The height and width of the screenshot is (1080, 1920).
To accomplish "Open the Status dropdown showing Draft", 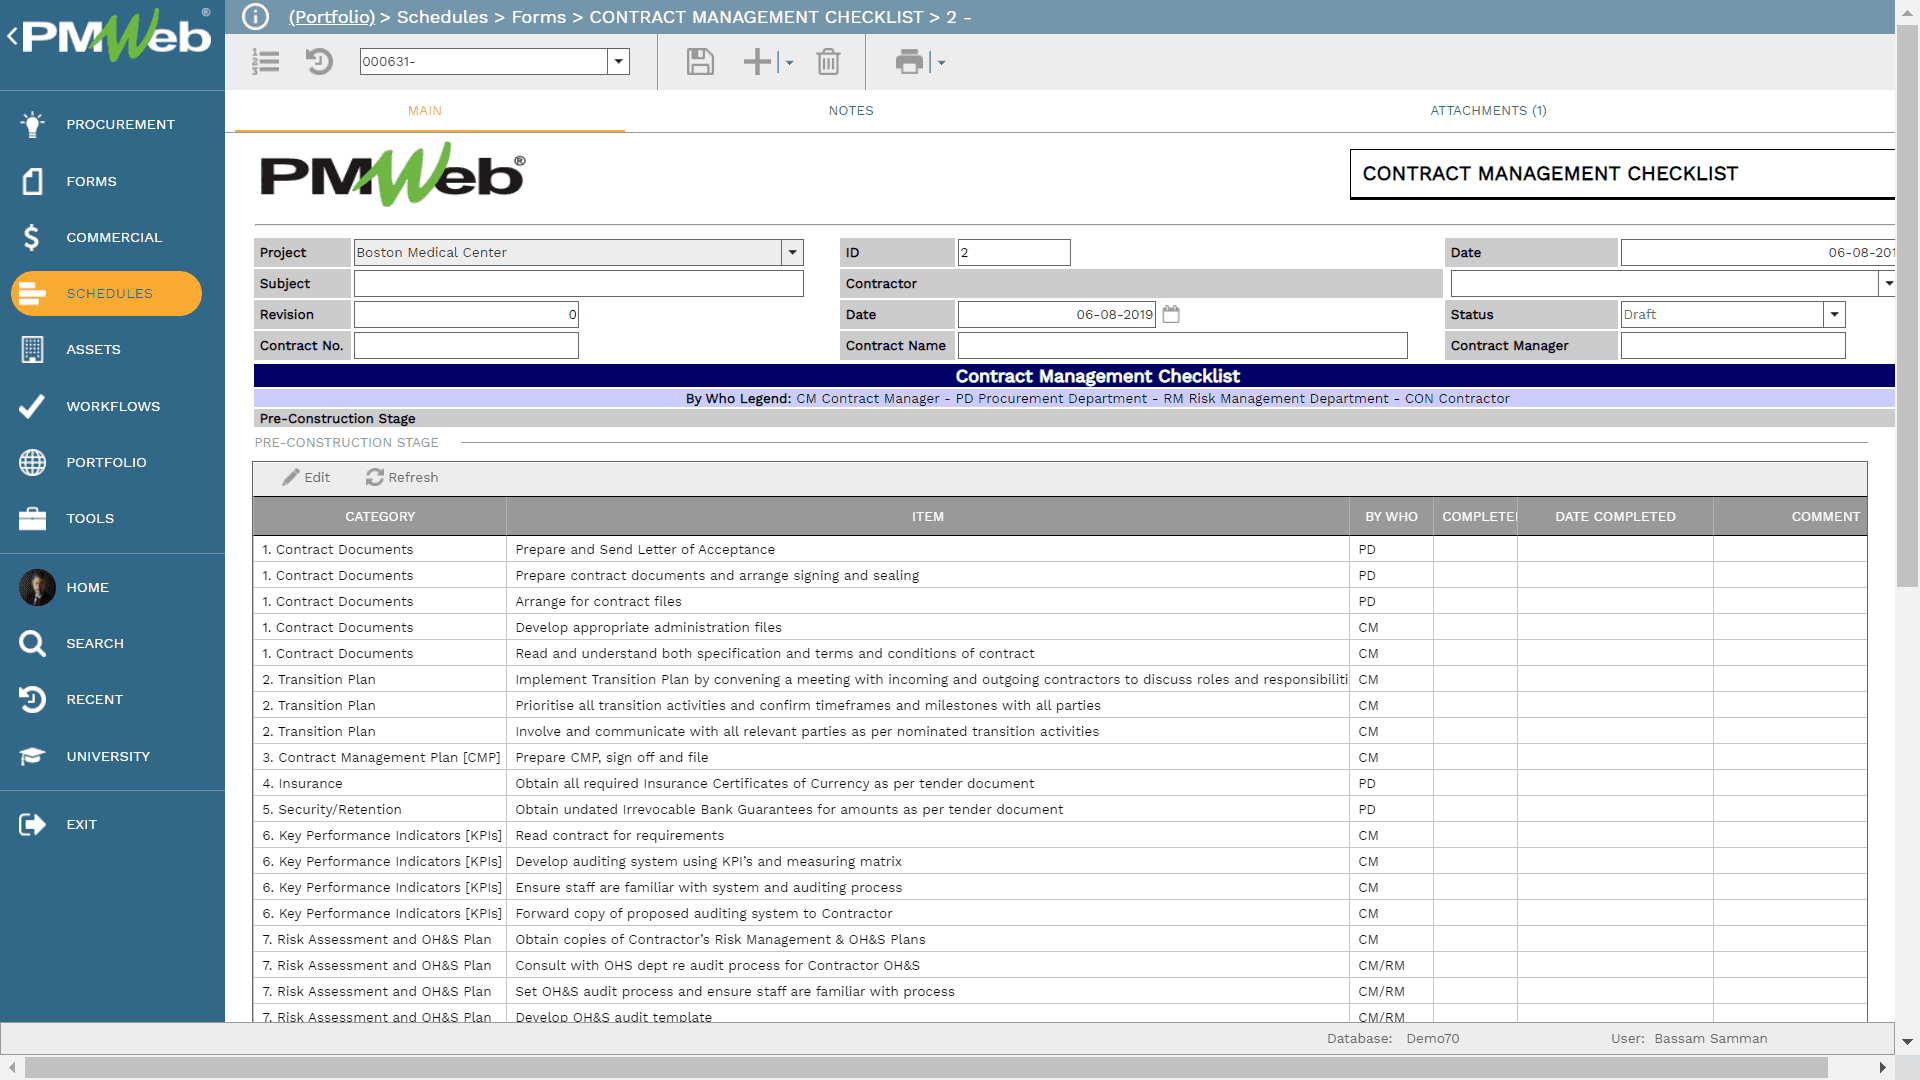I will click(x=1834, y=314).
